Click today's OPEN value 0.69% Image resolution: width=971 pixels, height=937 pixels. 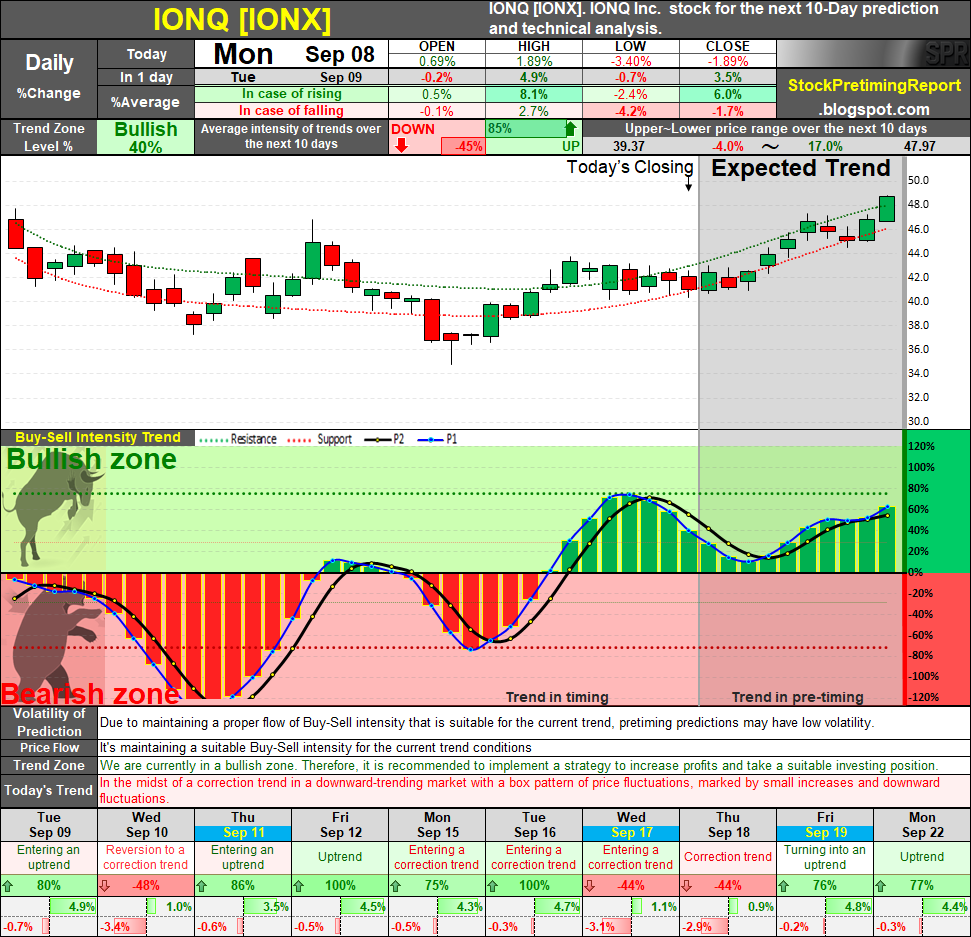[x=437, y=61]
